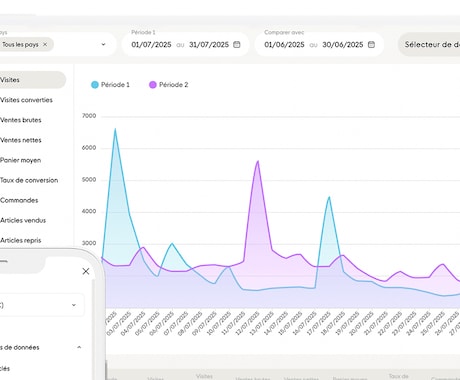Click the 'Sélecteur de' button
Viewport: 460px width, 380px height.
pyautogui.click(x=430, y=44)
